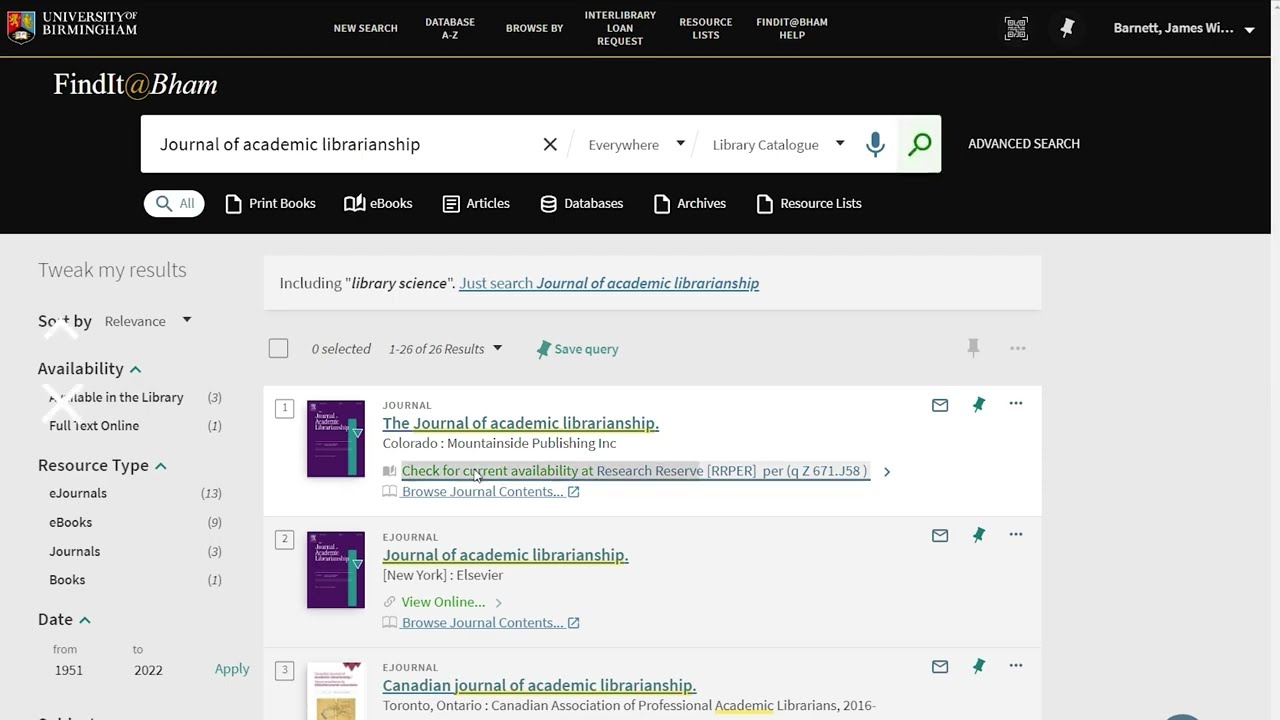Open Interlibrary Loan Request
Viewport: 1280px width, 720px height.
click(x=620, y=28)
